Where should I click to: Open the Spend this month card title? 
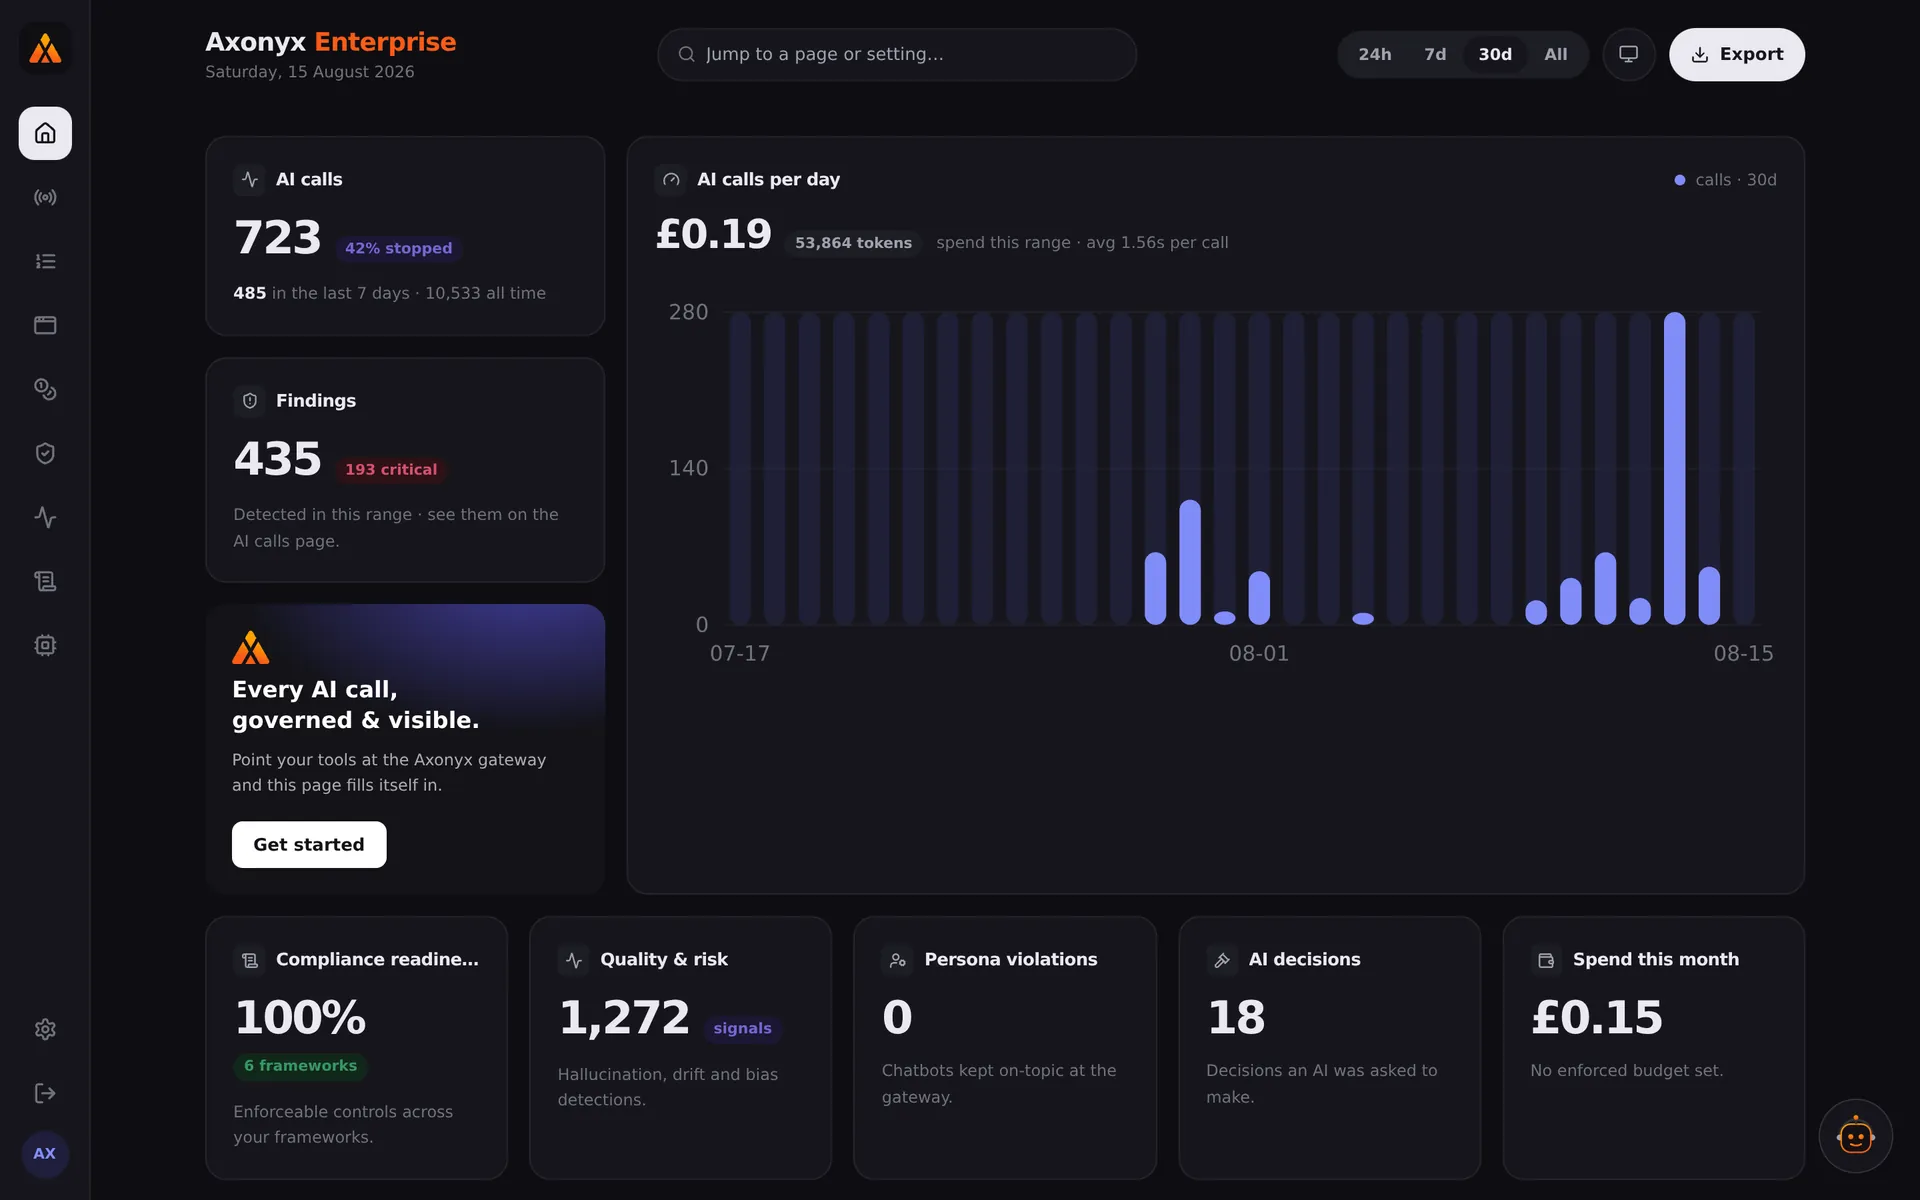click(x=1656, y=959)
